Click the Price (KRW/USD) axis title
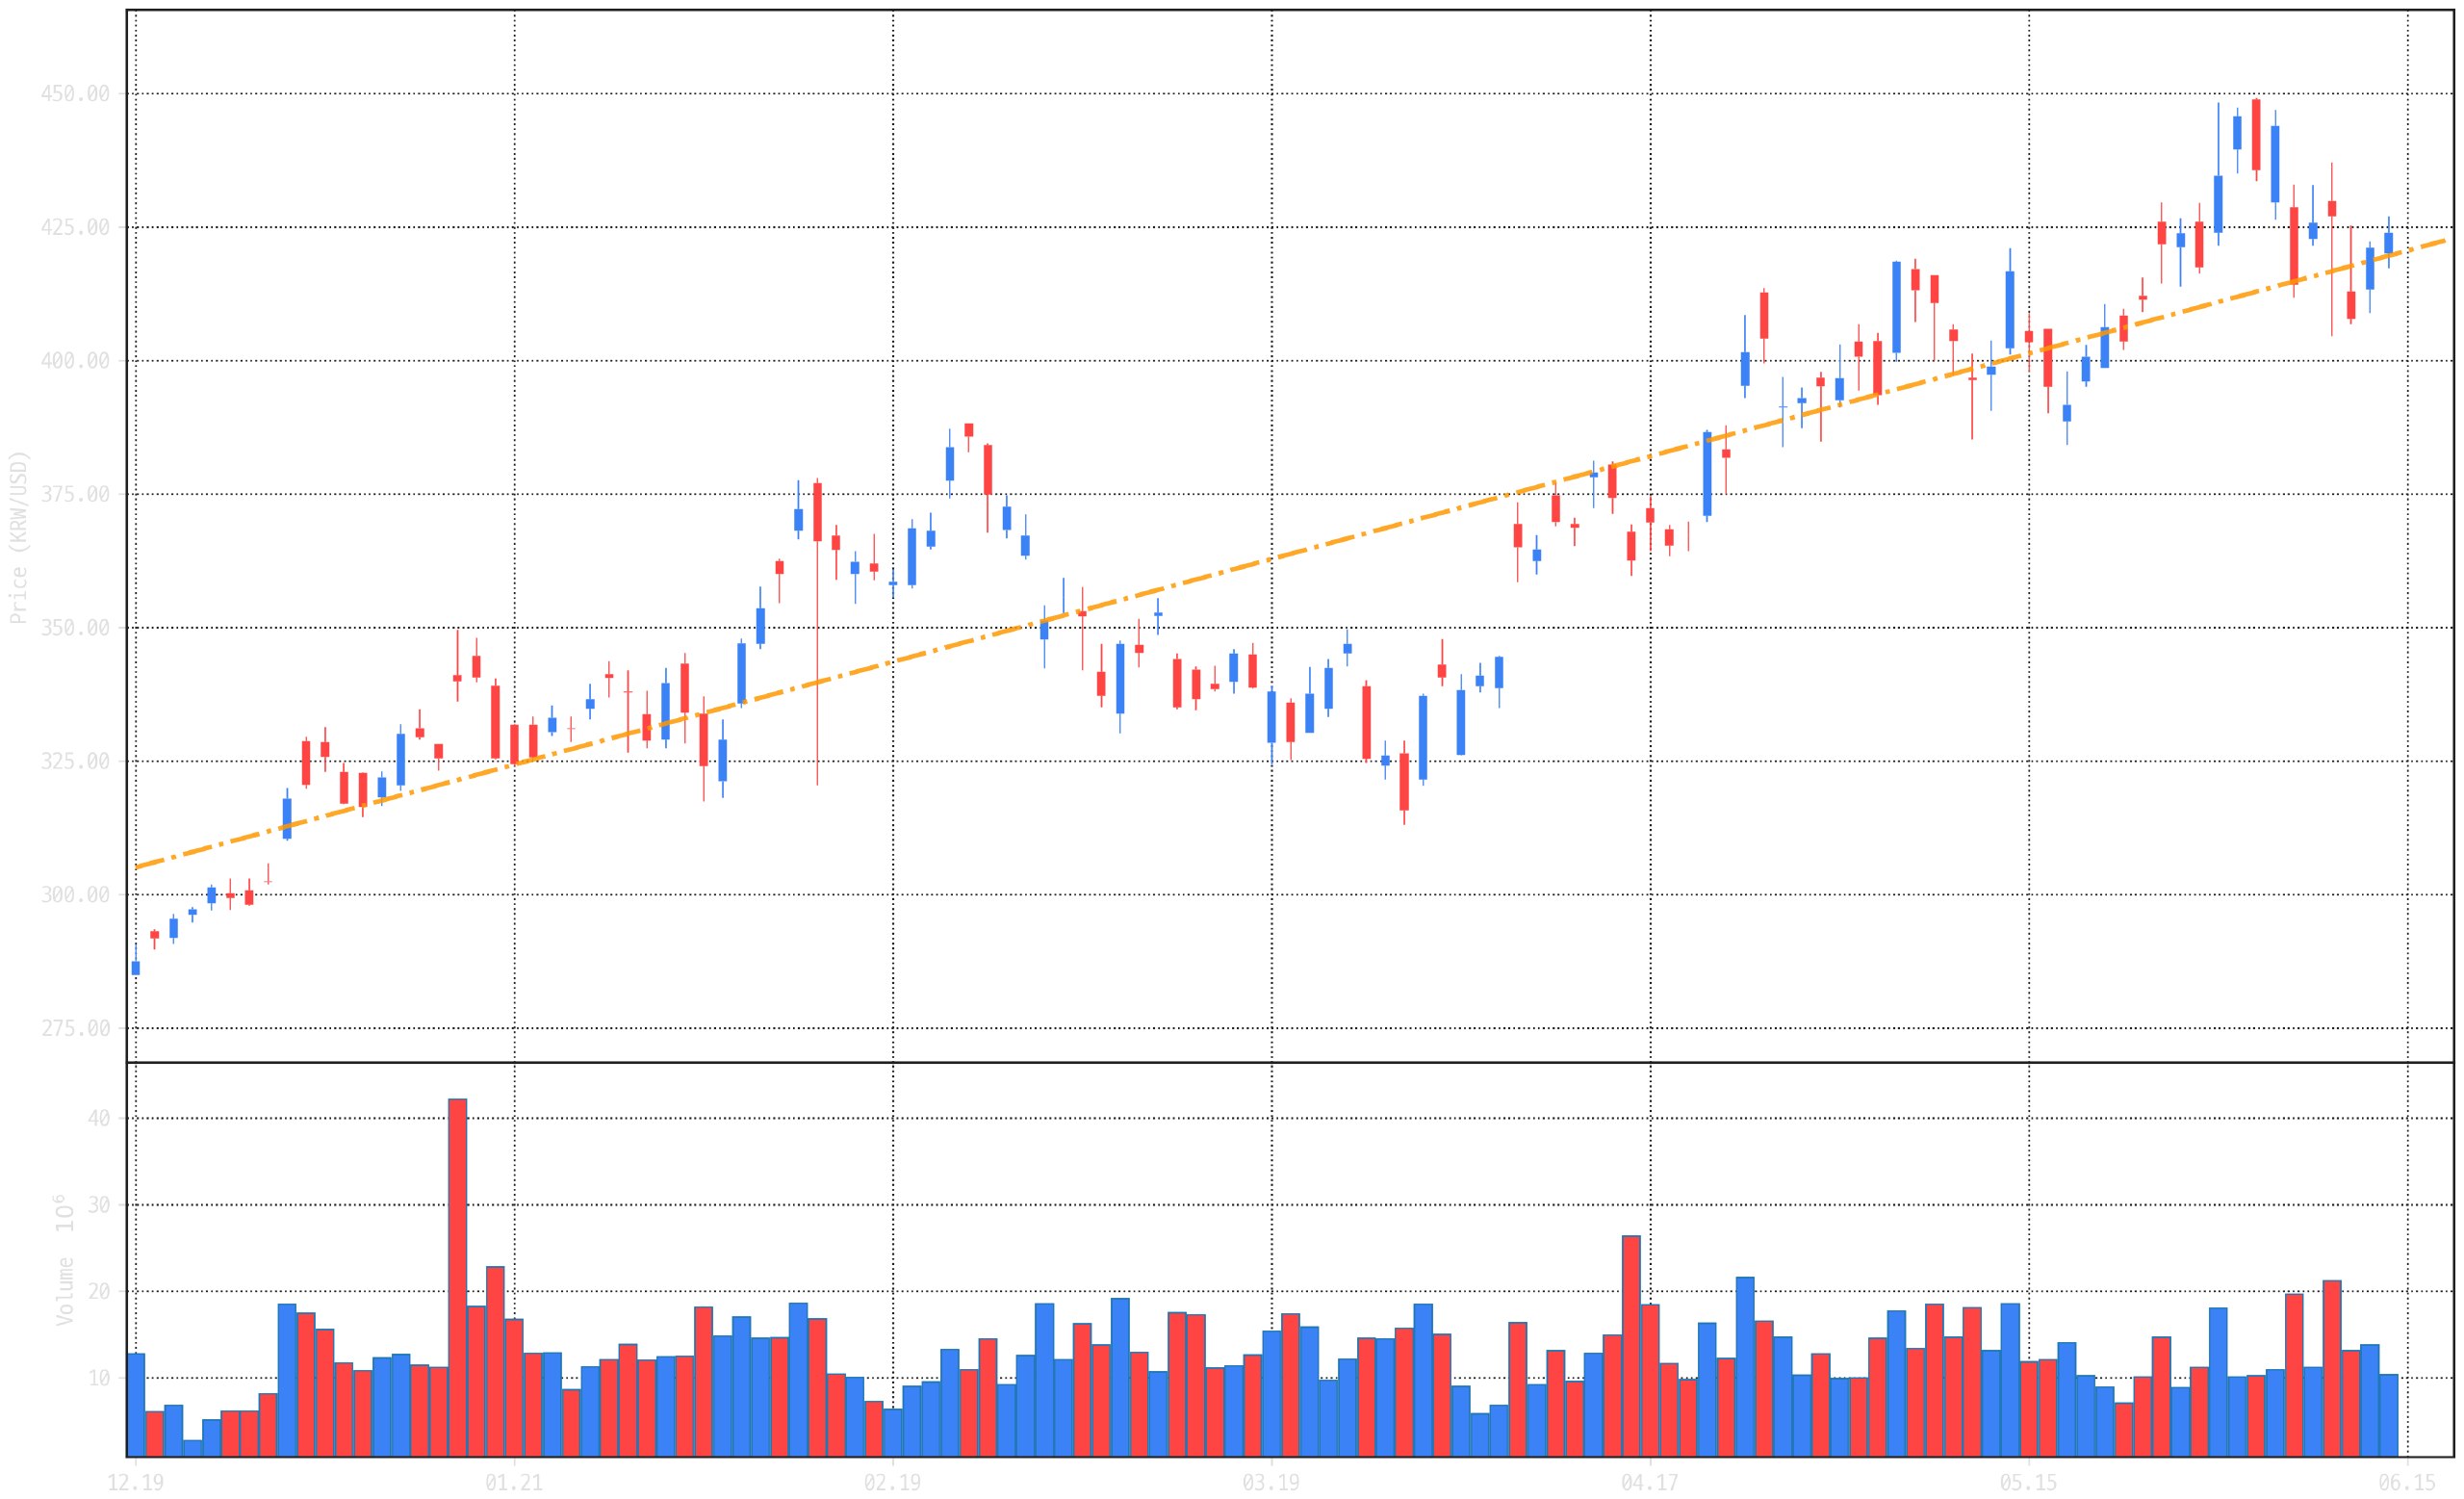 point(19,537)
